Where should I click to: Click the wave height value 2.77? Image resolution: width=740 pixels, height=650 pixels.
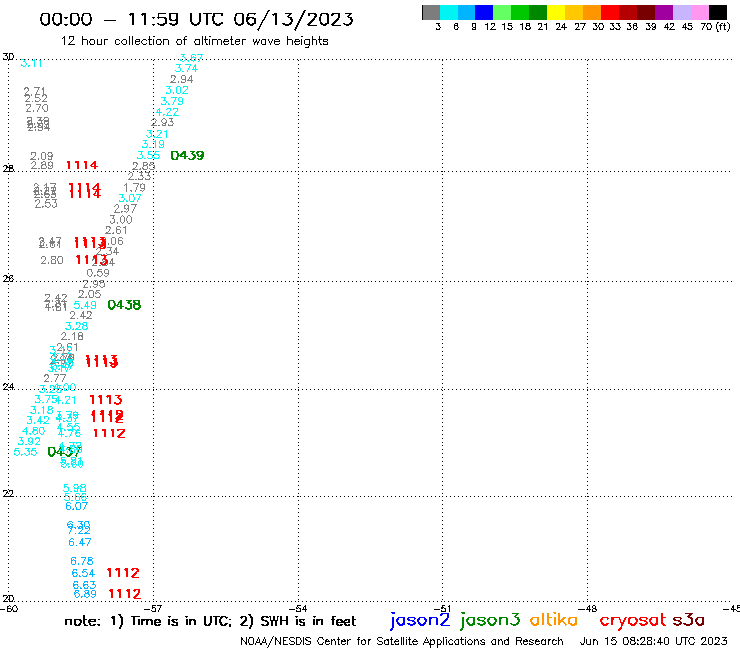coord(55,378)
